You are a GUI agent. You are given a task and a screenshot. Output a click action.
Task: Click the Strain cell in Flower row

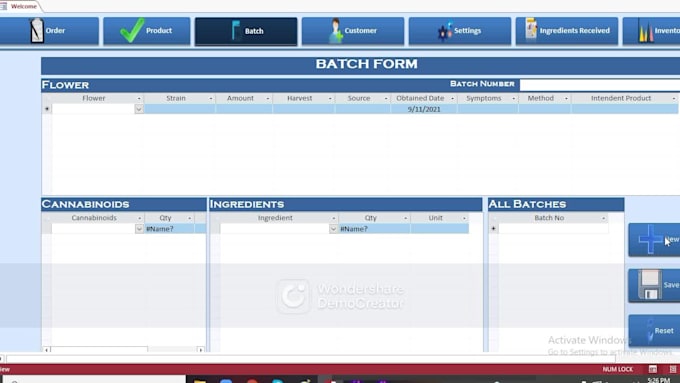pyautogui.click(x=180, y=109)
